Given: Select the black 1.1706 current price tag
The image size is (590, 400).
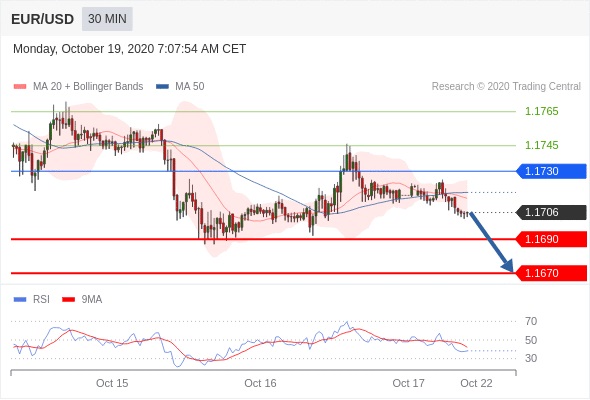Looking at the screenshot, I should click(551, 212).
